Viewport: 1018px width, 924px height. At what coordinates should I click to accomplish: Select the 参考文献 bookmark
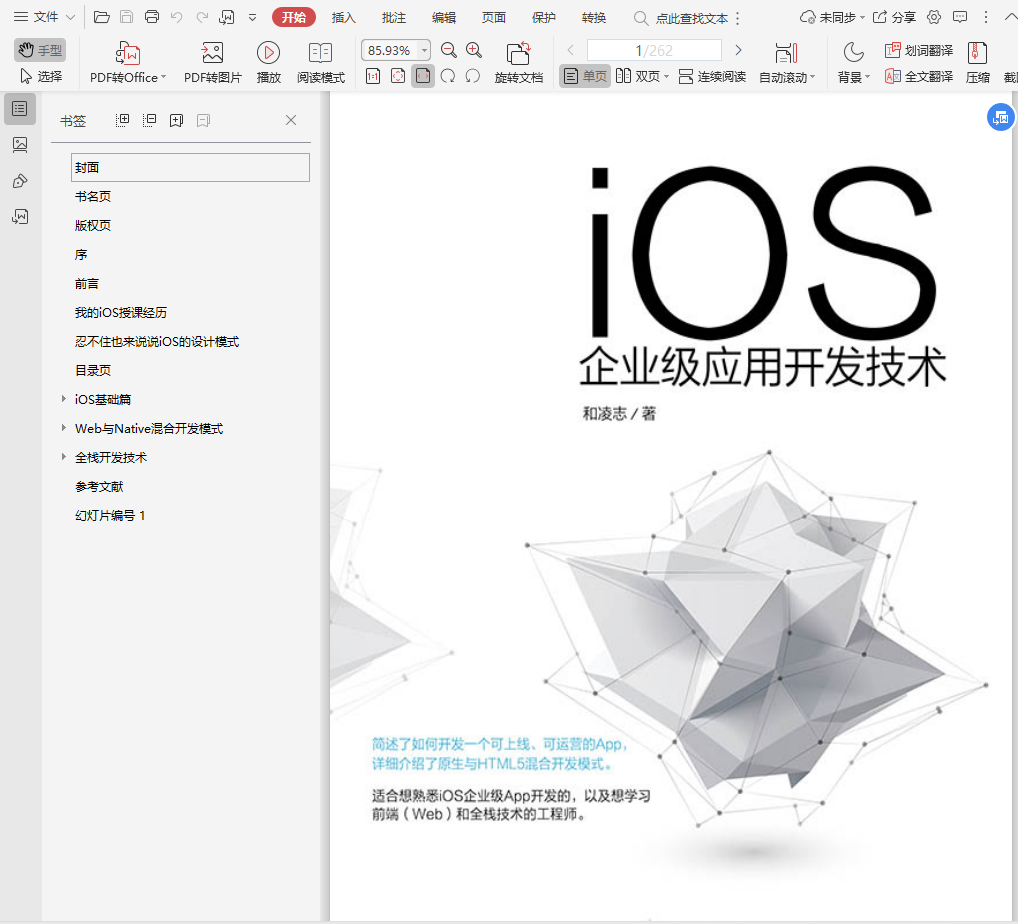click(99, 486)
